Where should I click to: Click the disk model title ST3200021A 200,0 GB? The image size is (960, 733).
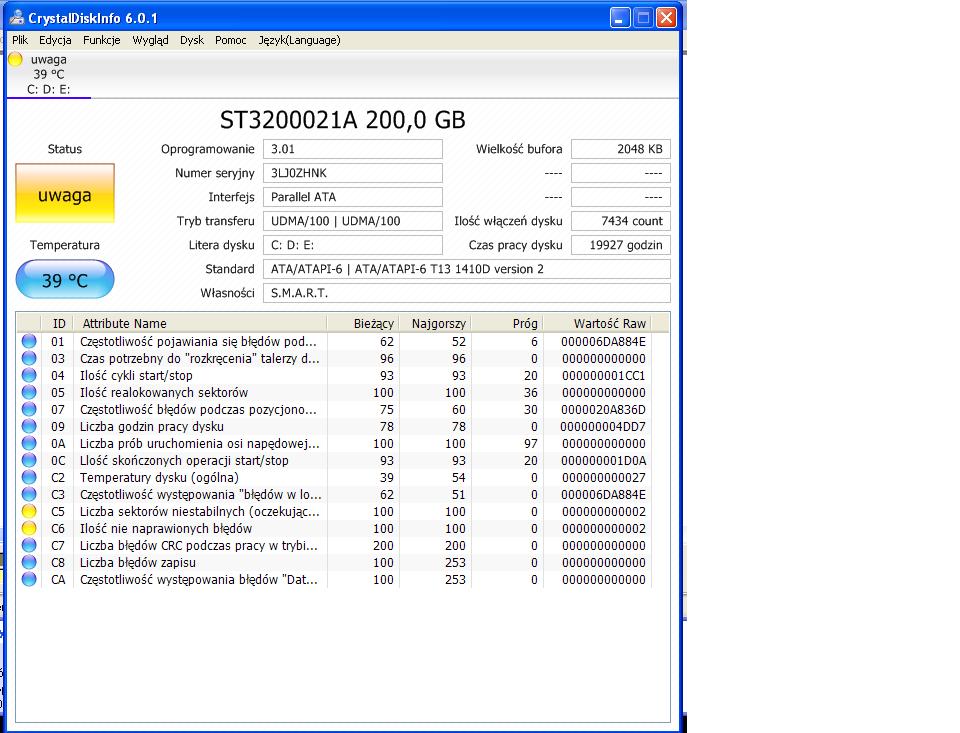pyautogui.click(x=343, y=119)
